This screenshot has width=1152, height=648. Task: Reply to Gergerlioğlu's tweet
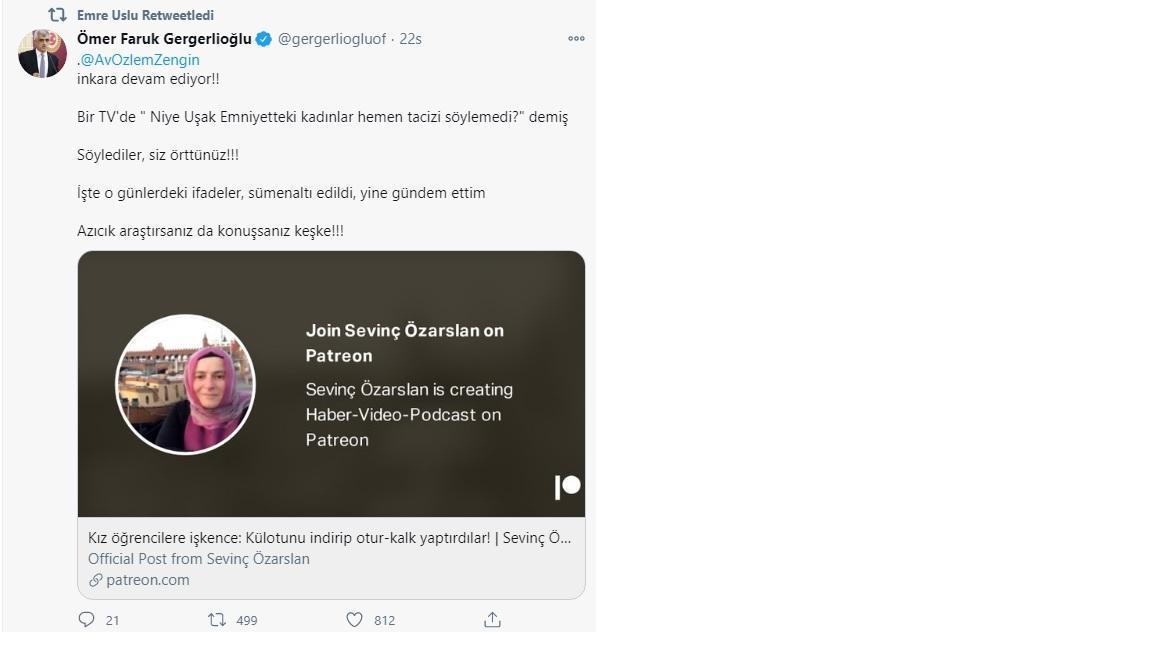pyautogui.click(x=87, y=620)
